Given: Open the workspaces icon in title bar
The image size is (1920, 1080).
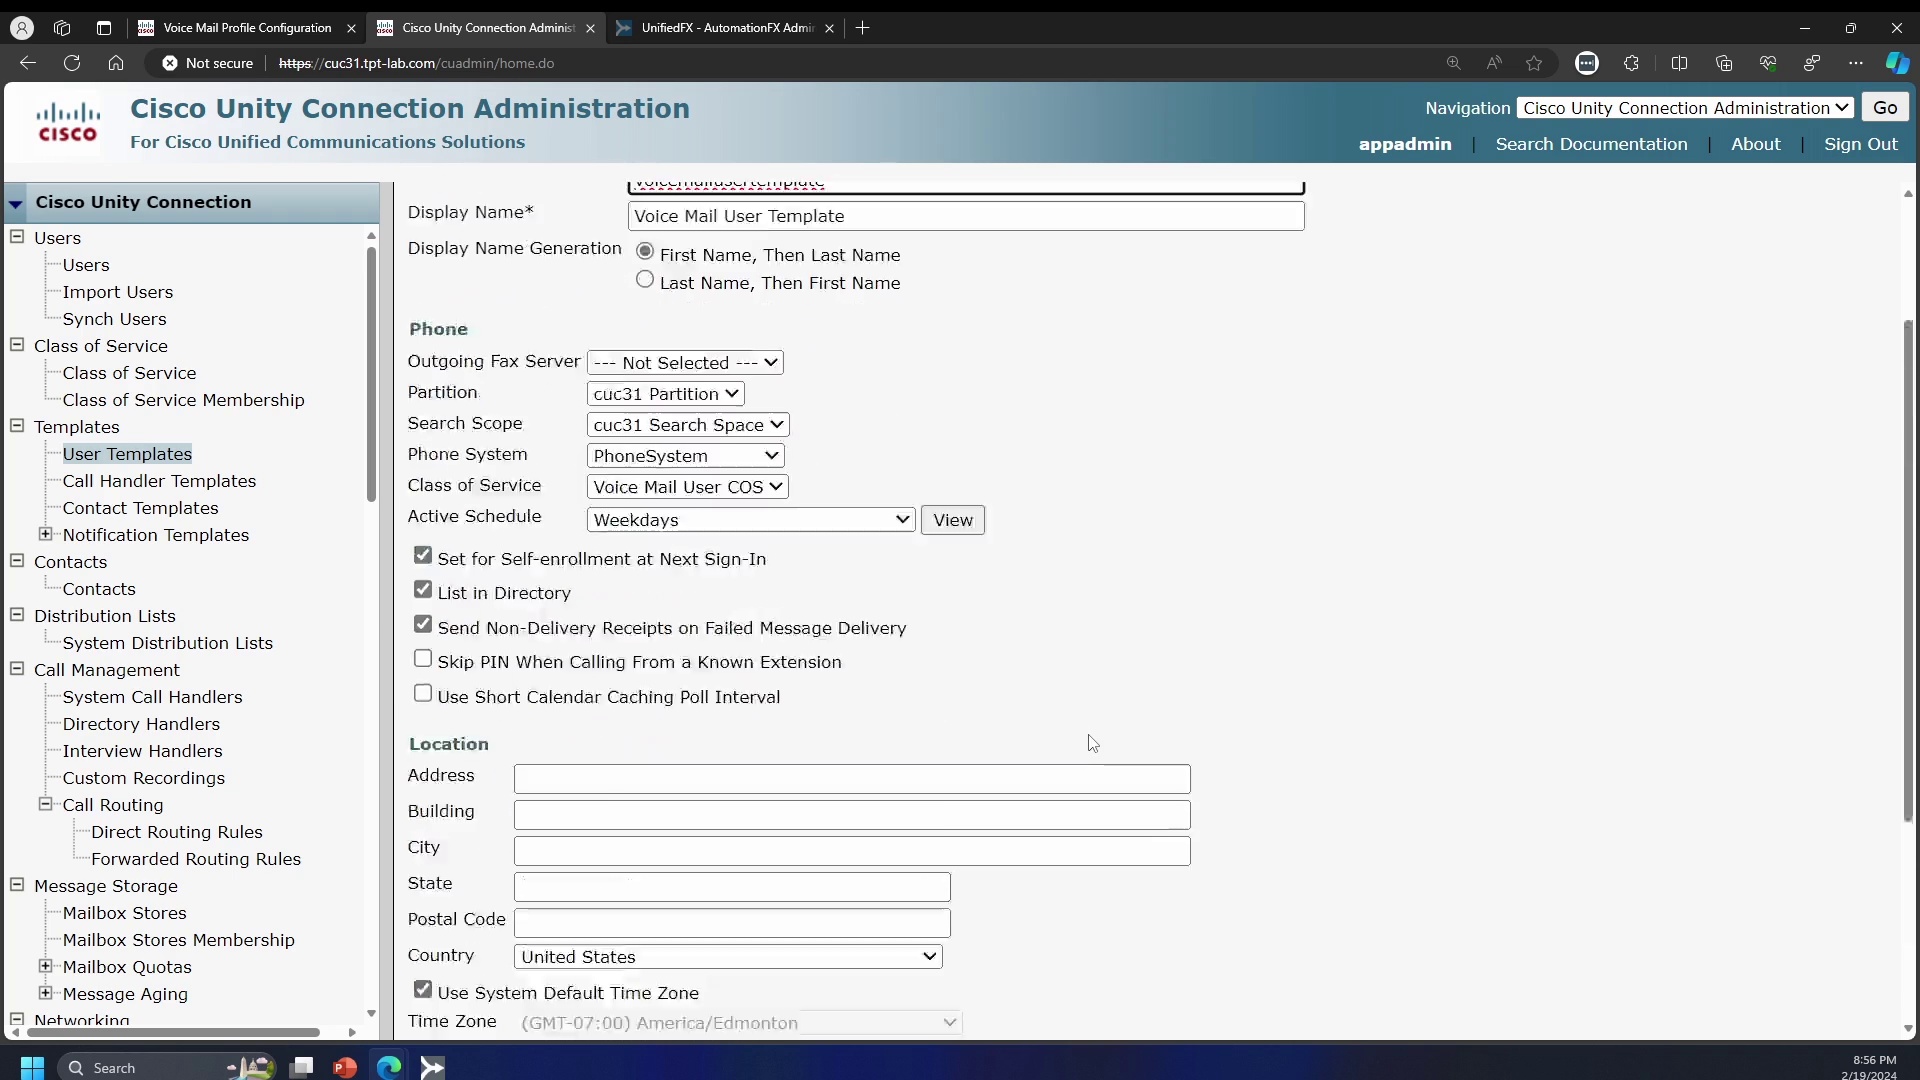Looking at the screenshot, I should tap(62, 28).
